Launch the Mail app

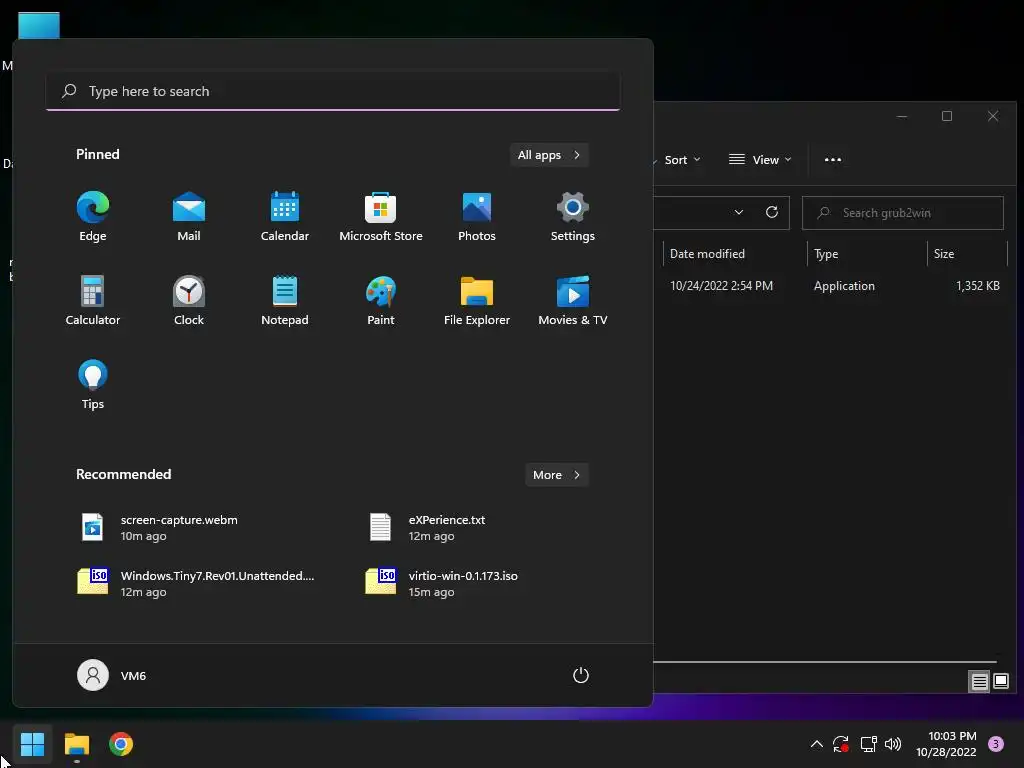[189, 217]
